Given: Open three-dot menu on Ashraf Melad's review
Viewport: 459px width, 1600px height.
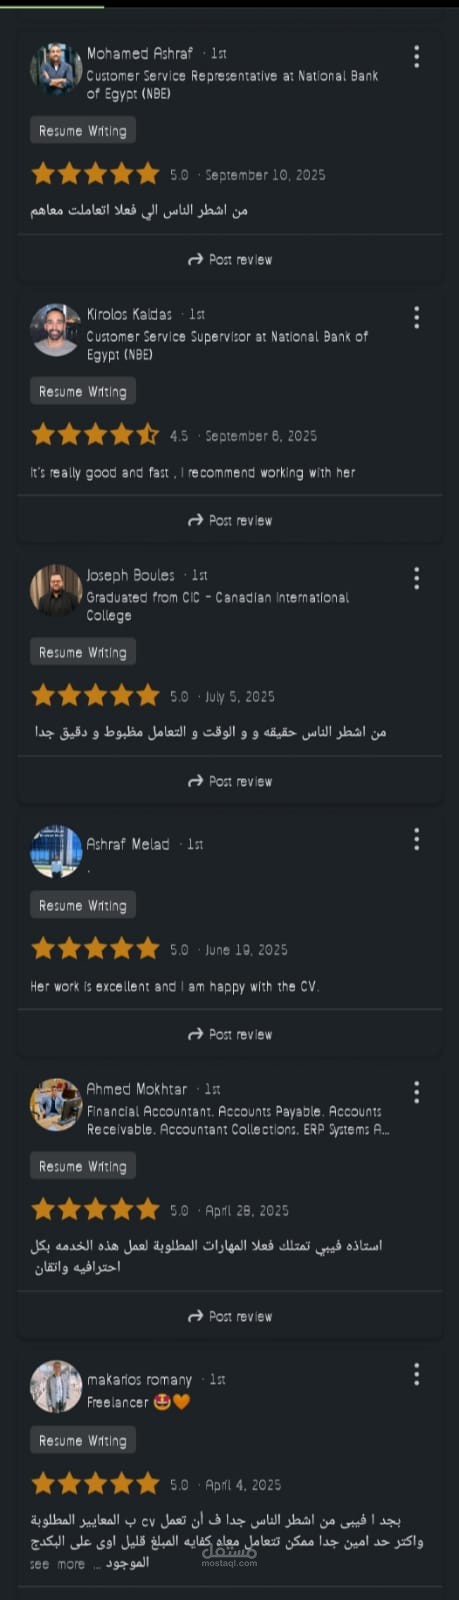Looking at the screenshot, I should coord(416,840).
